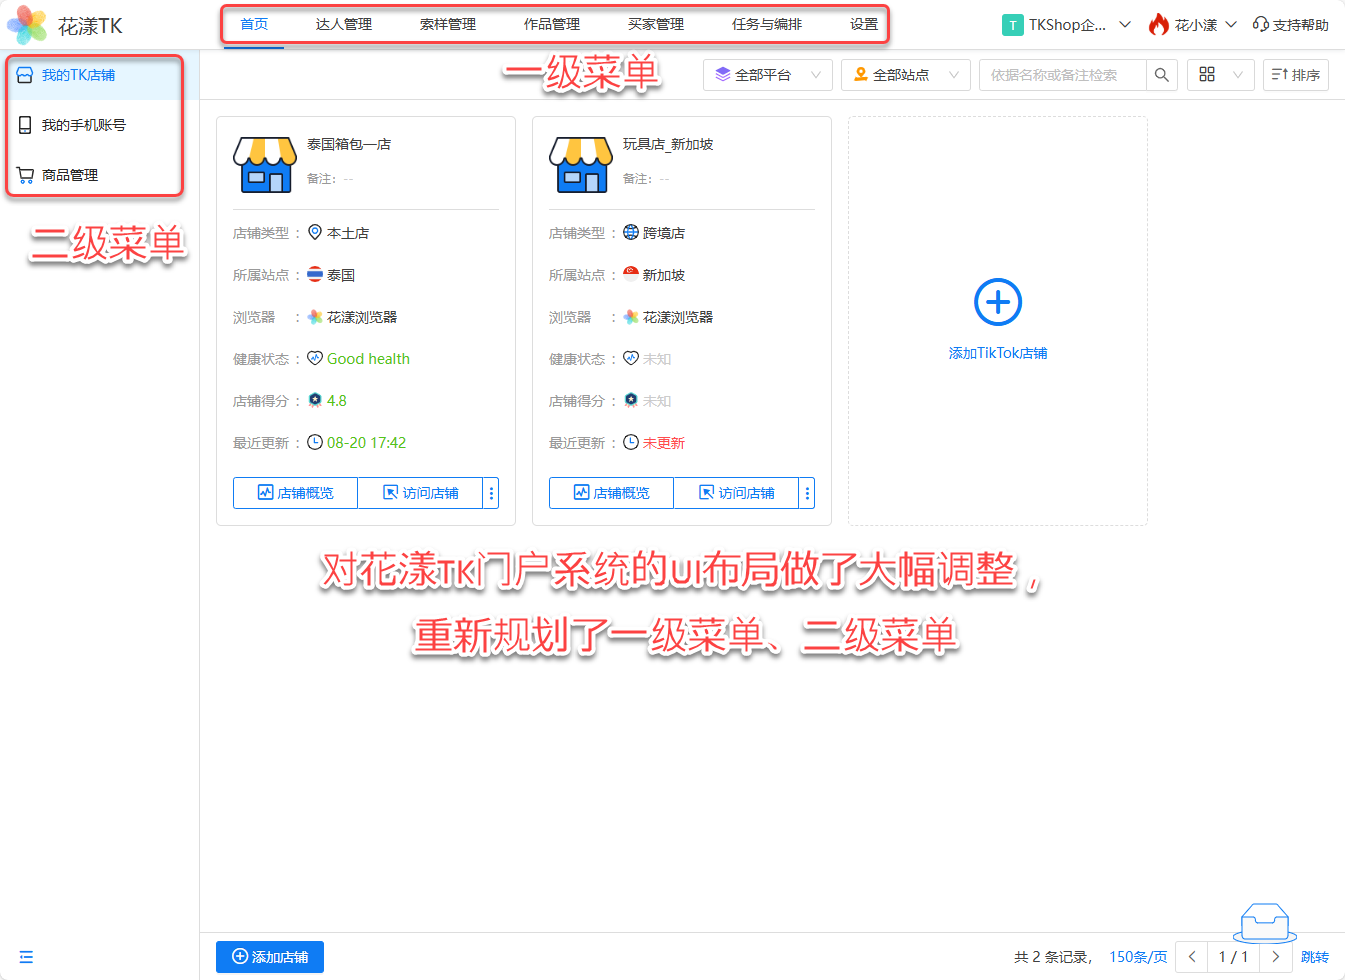Open more options for 泰国箱包一店 card
This screenshot has width=1345, height=980.
click(491, 493)
